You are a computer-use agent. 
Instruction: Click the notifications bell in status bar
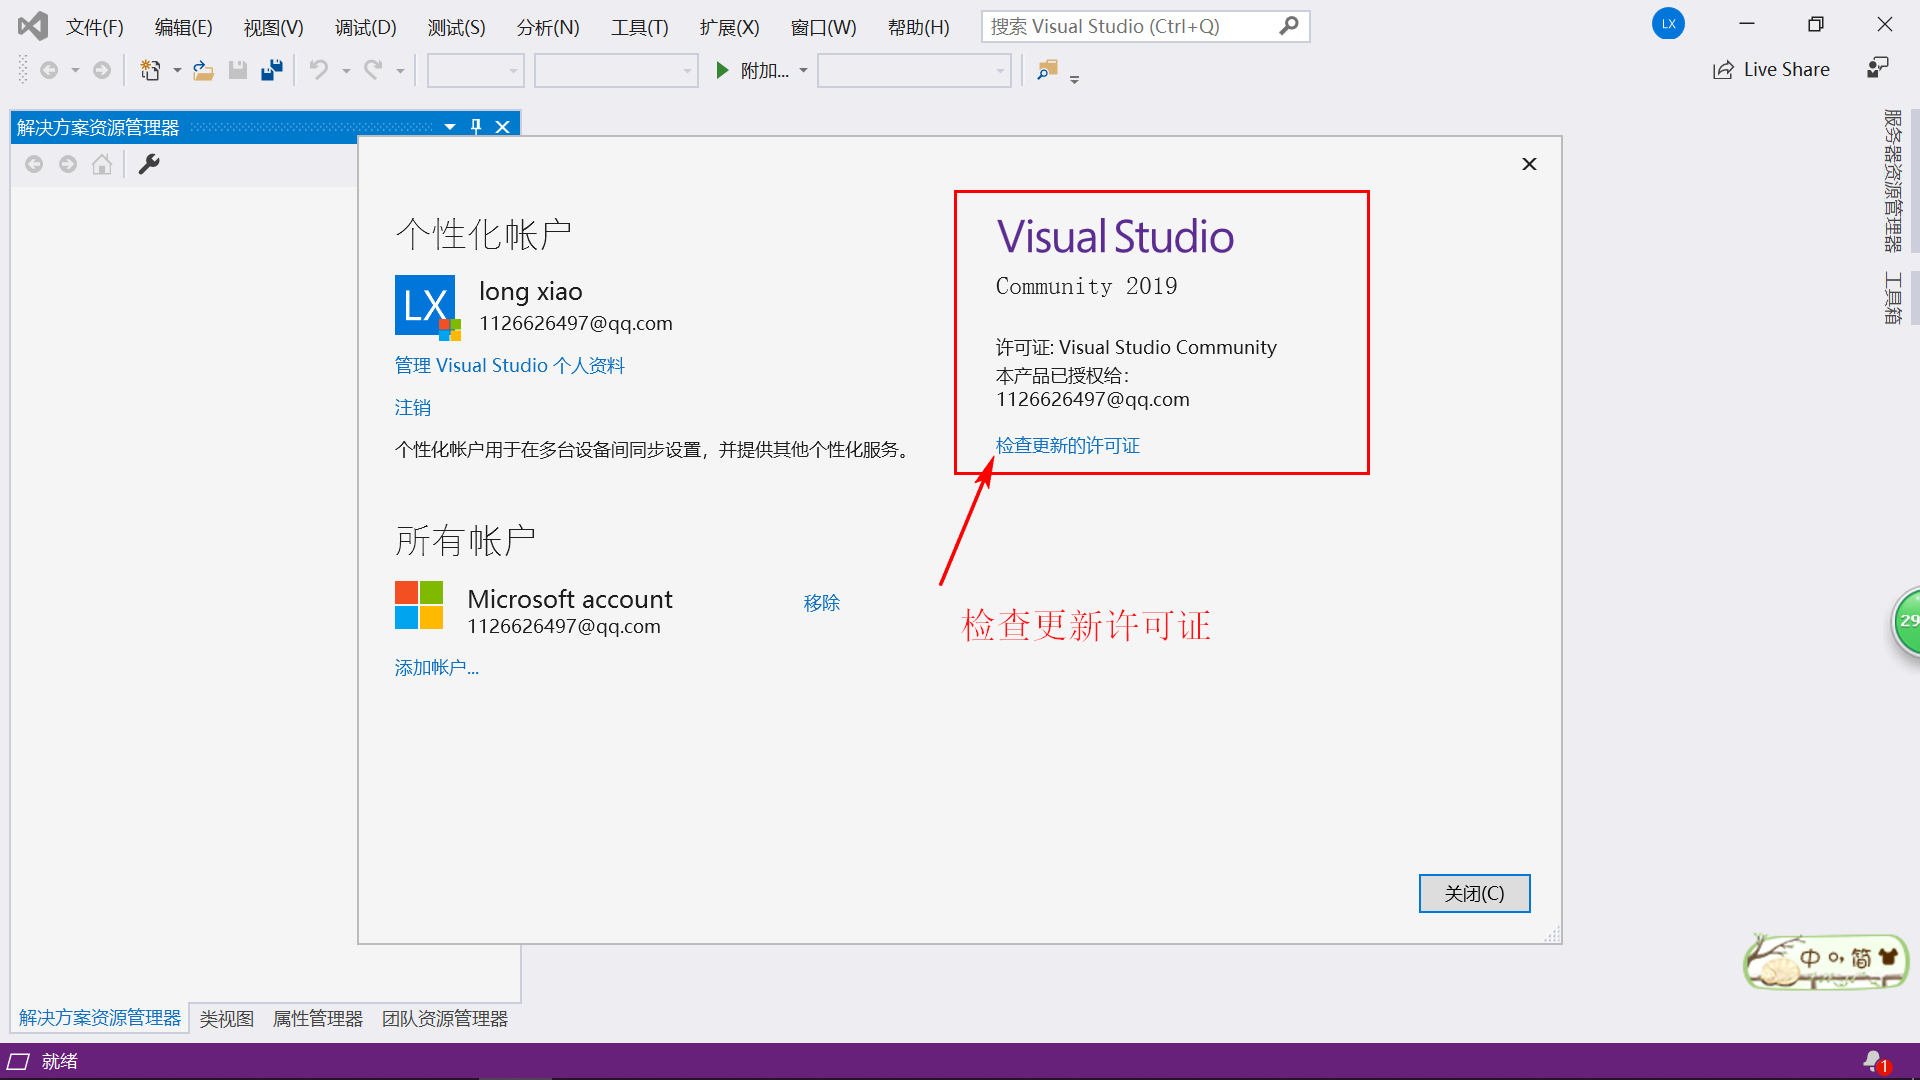tap(1873, 1061)
